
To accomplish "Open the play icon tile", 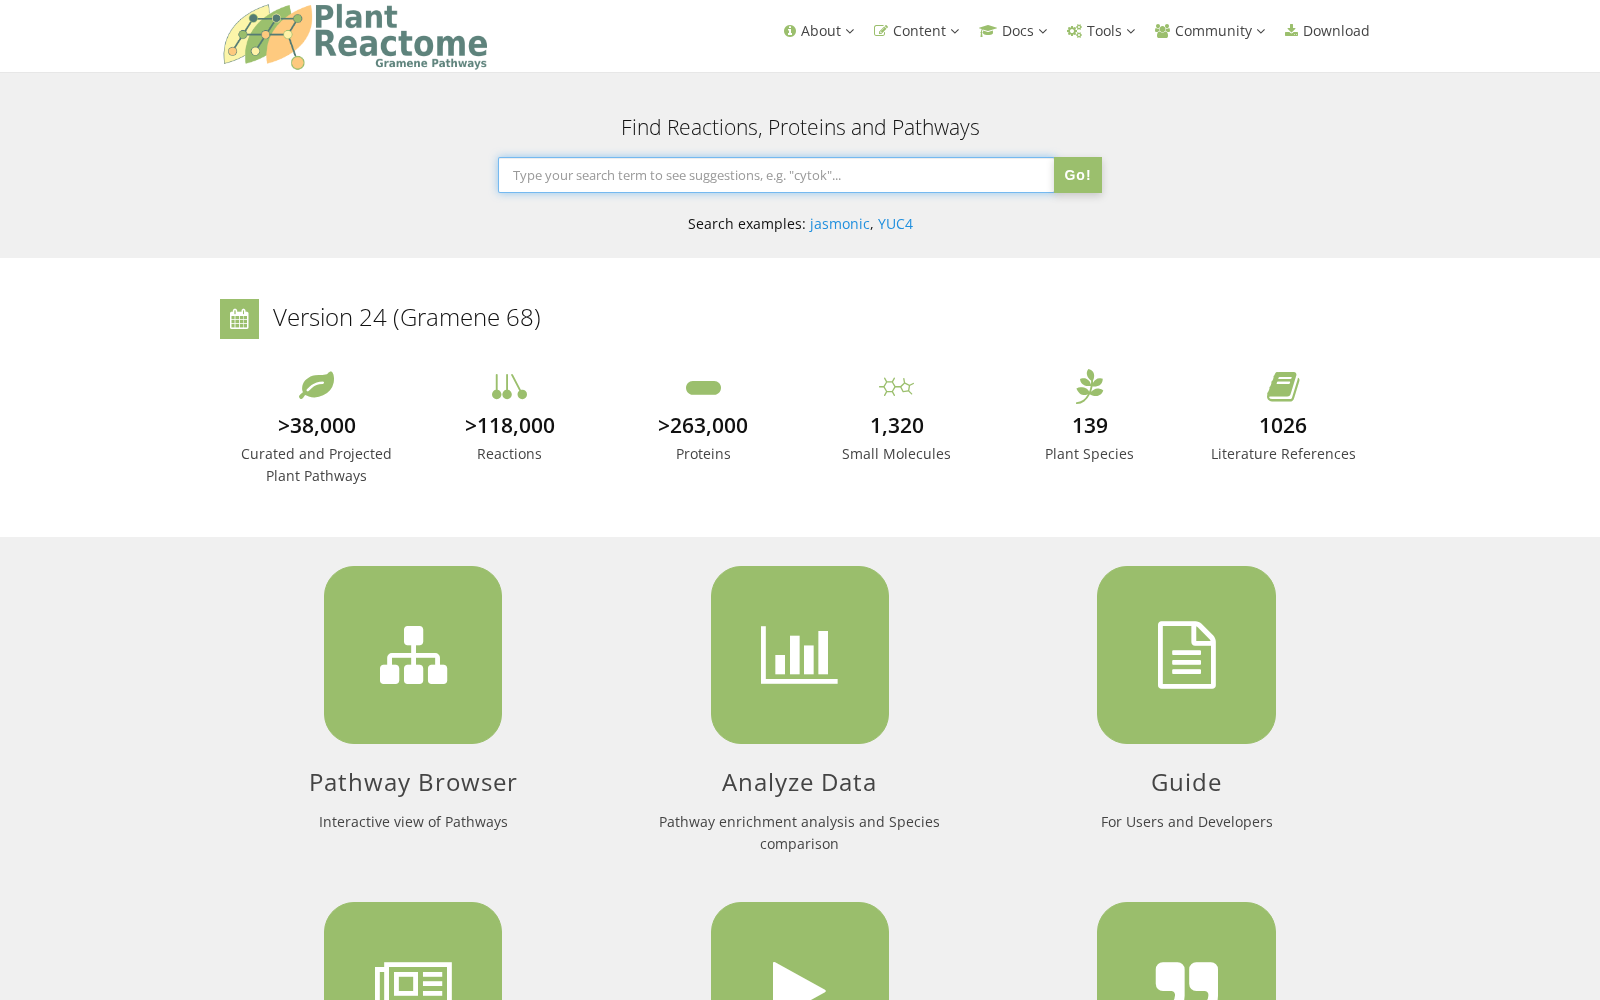I will click(800, 951).
